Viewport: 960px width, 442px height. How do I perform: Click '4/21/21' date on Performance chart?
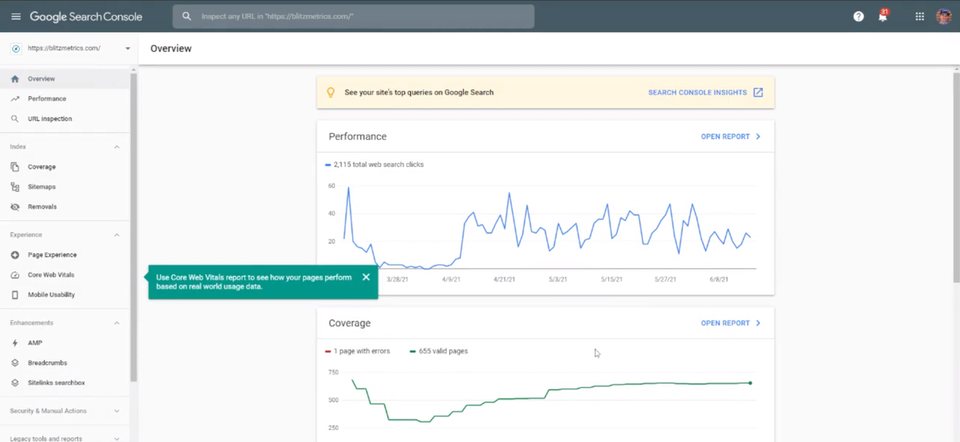point(504,279)
